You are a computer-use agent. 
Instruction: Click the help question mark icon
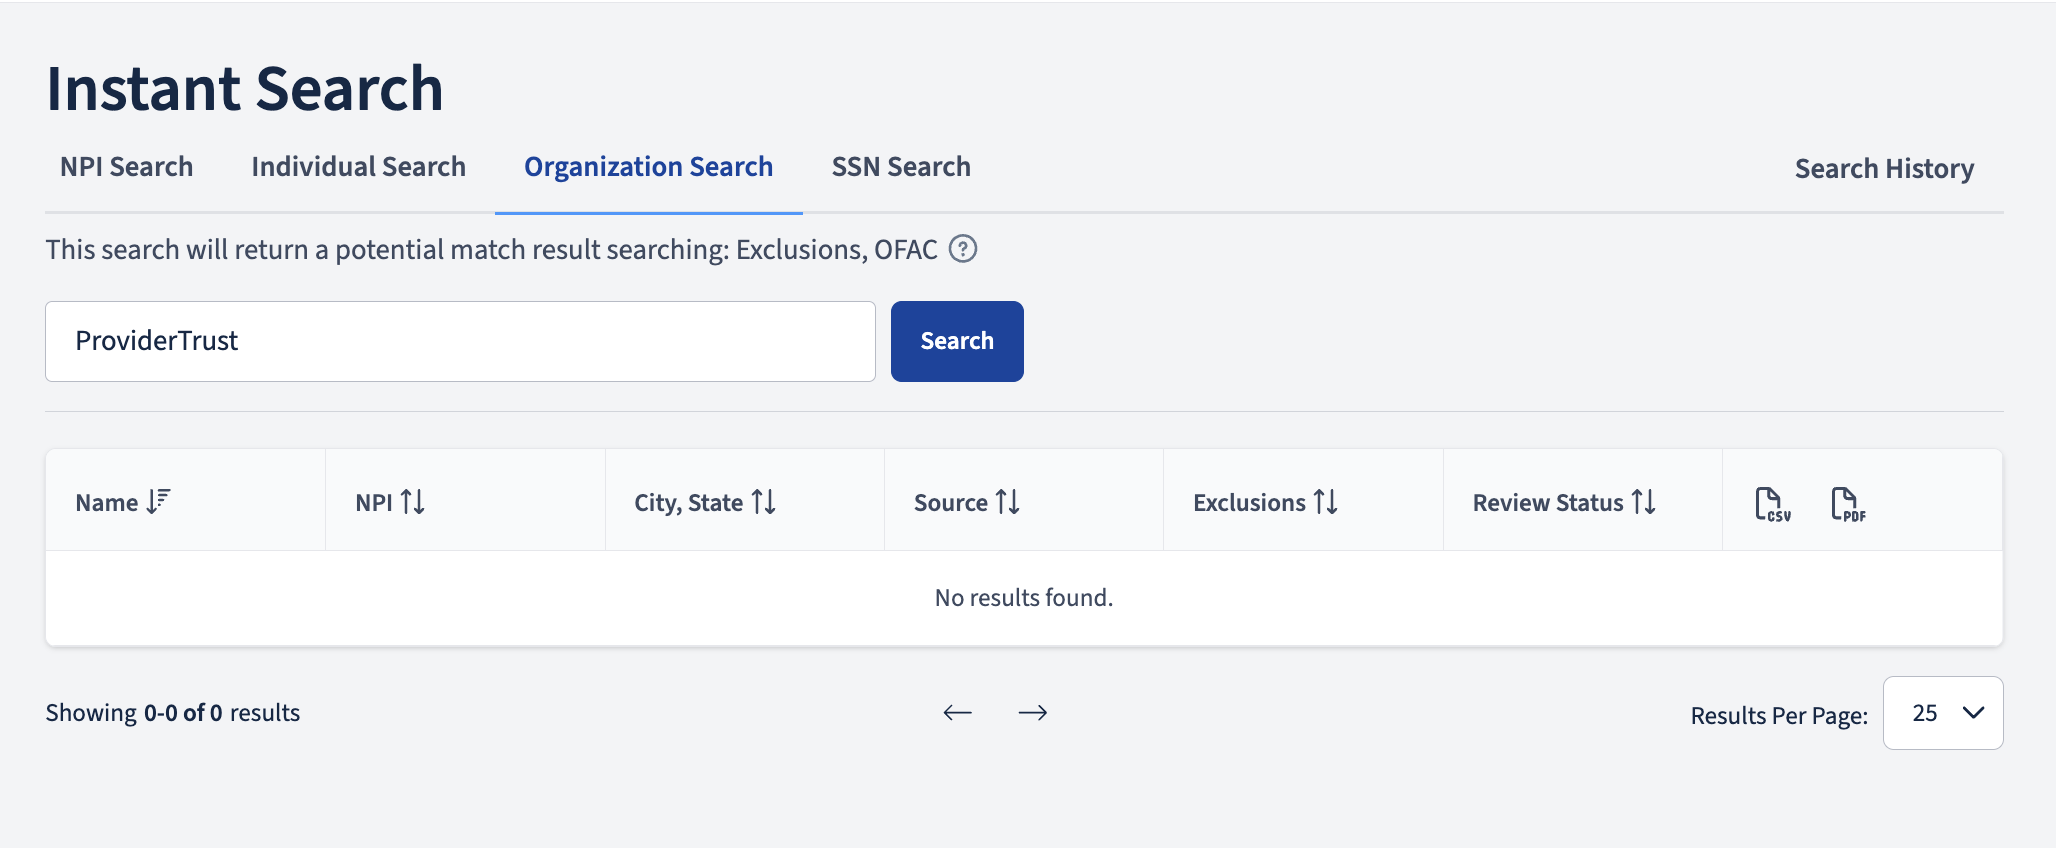click(962, 248)
